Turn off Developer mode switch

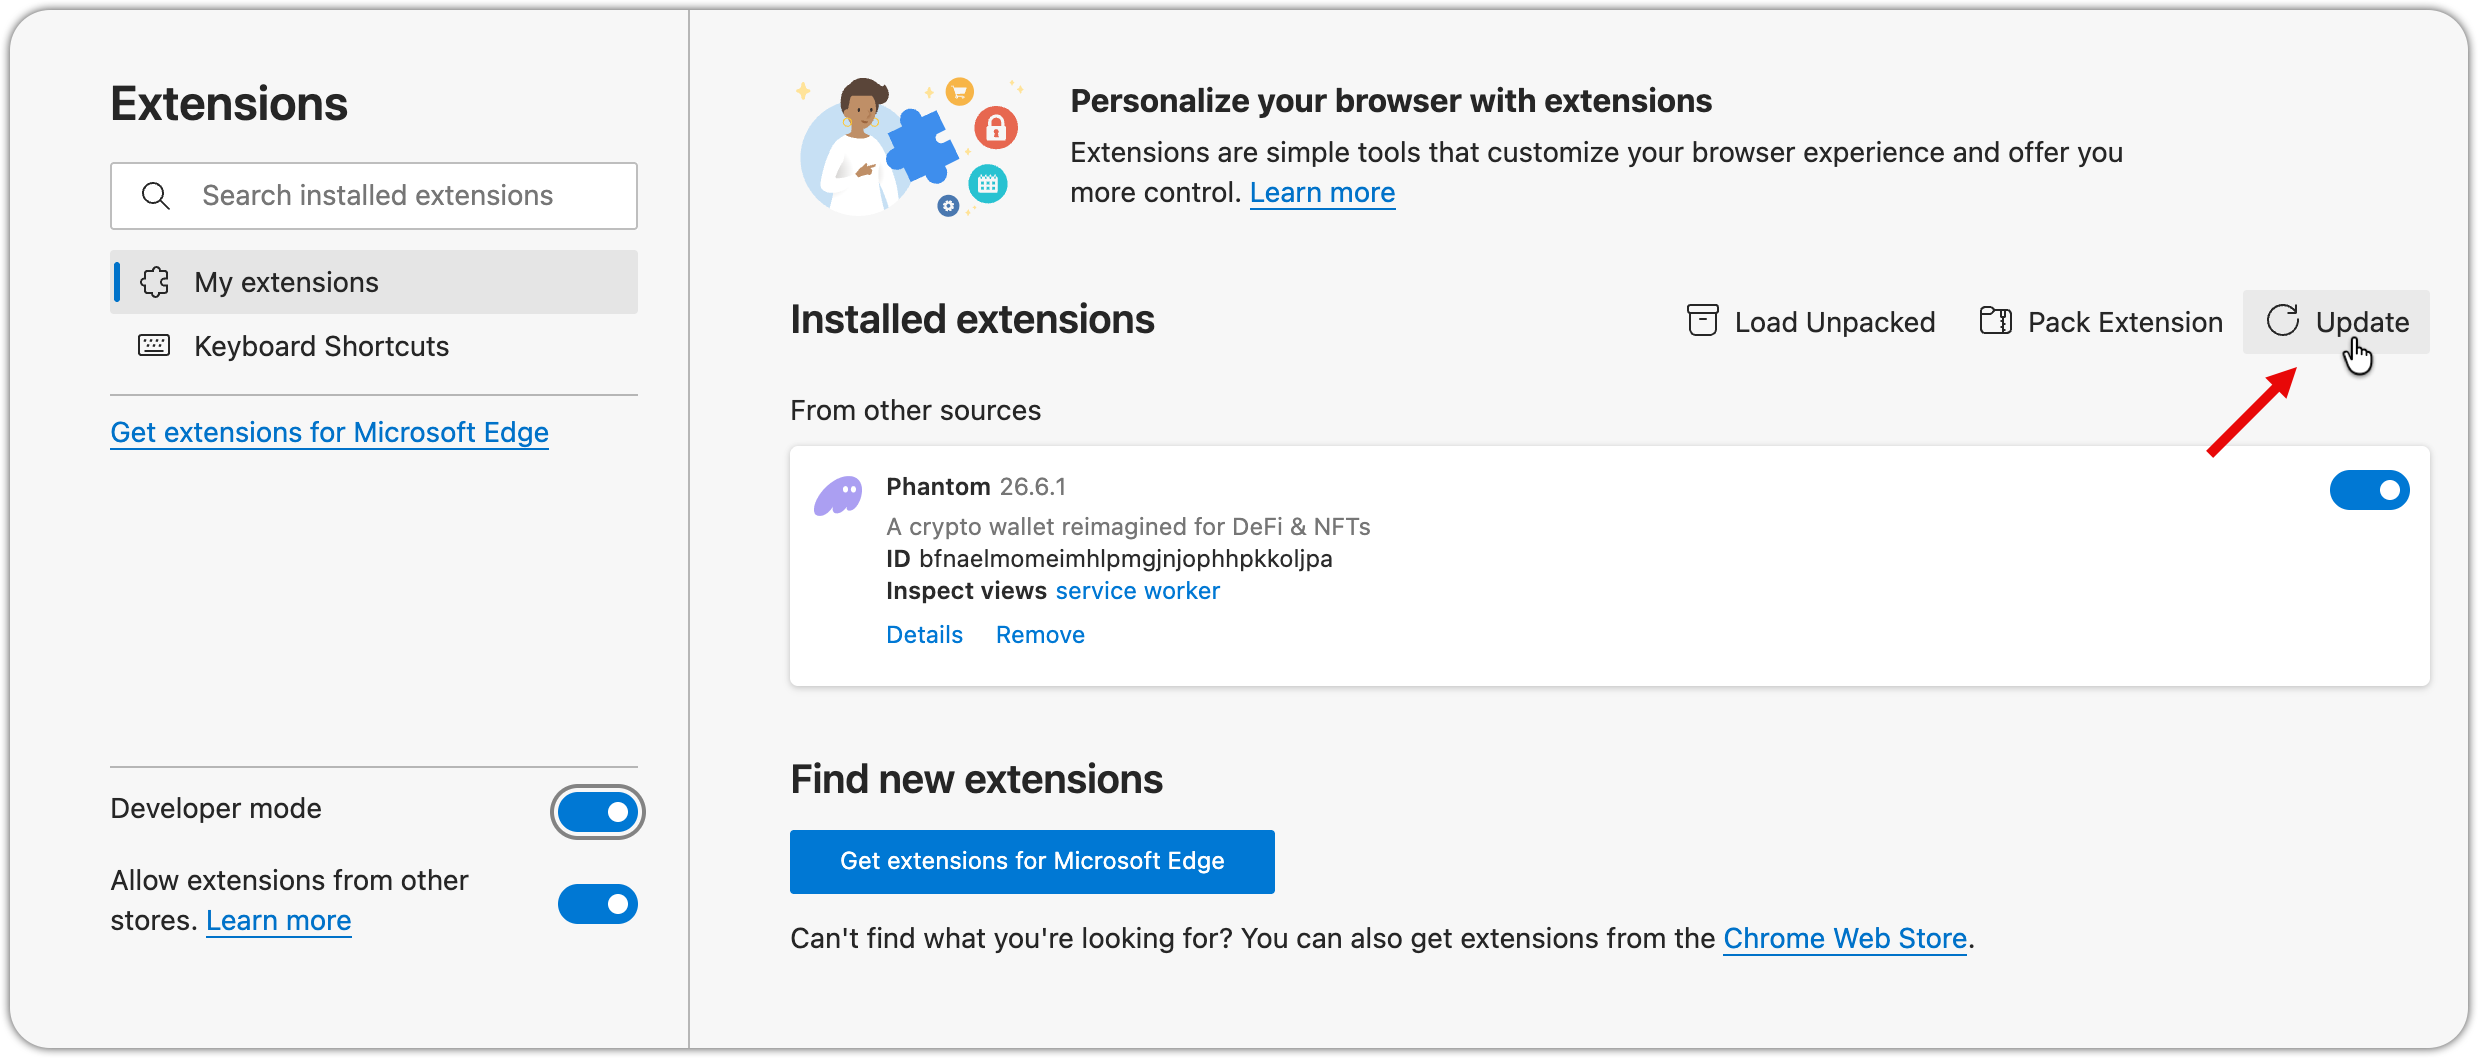pyautogui.click(x=597, y=811)
